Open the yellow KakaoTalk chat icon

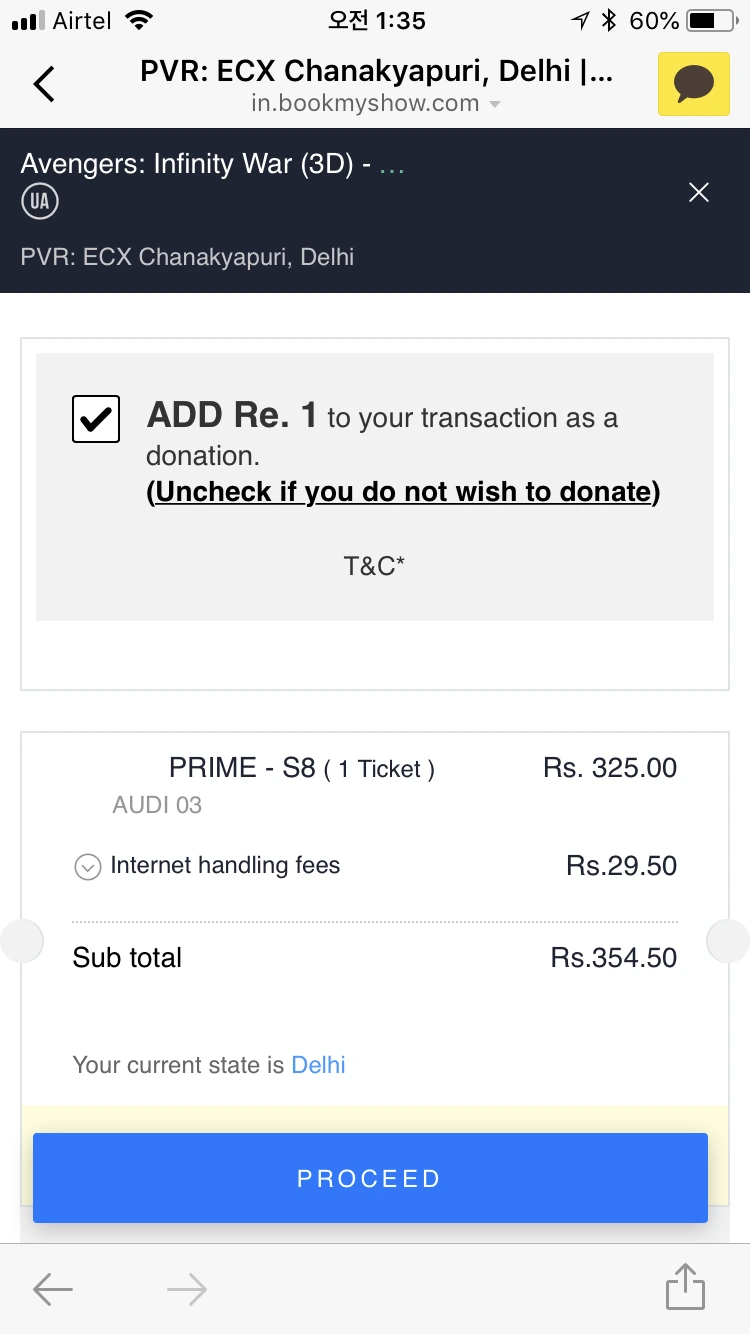pyautogui.click(x=693, y=84)
